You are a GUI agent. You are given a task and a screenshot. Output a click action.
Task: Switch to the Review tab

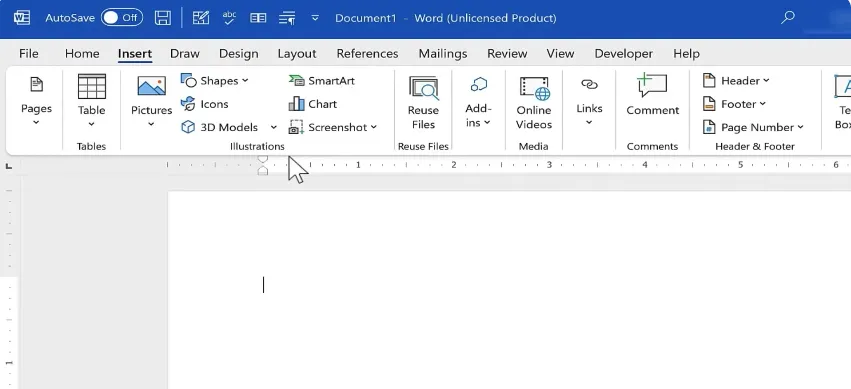coord(507,54)
